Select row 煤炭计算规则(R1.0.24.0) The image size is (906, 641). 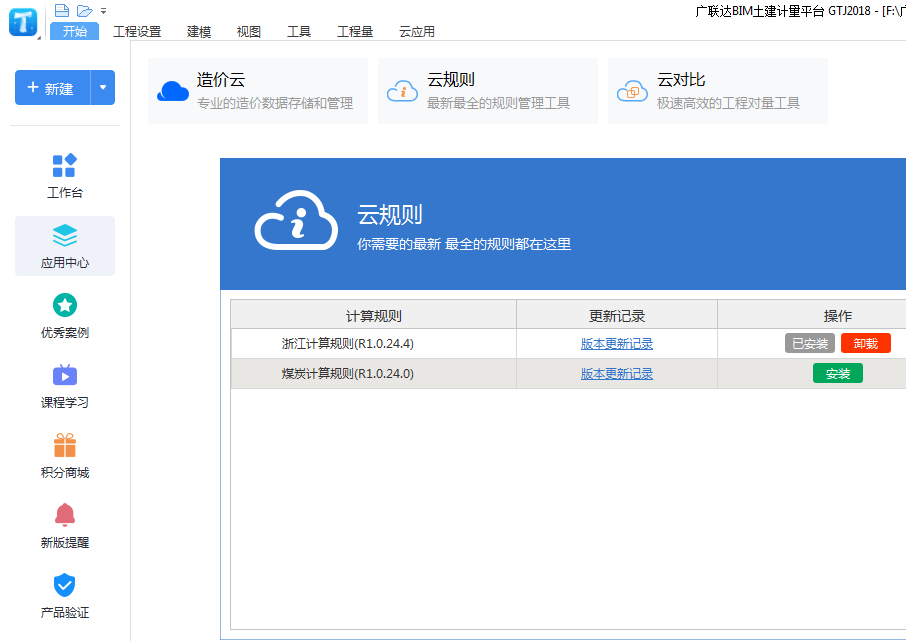coord(569,374)
